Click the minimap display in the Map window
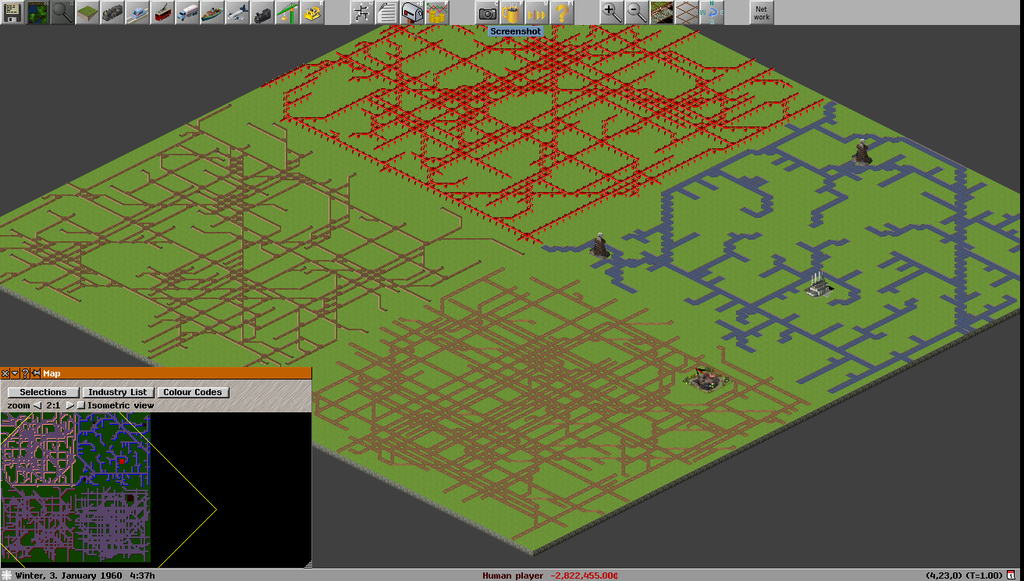This screenshot has width=1024, height=581. 155,490
